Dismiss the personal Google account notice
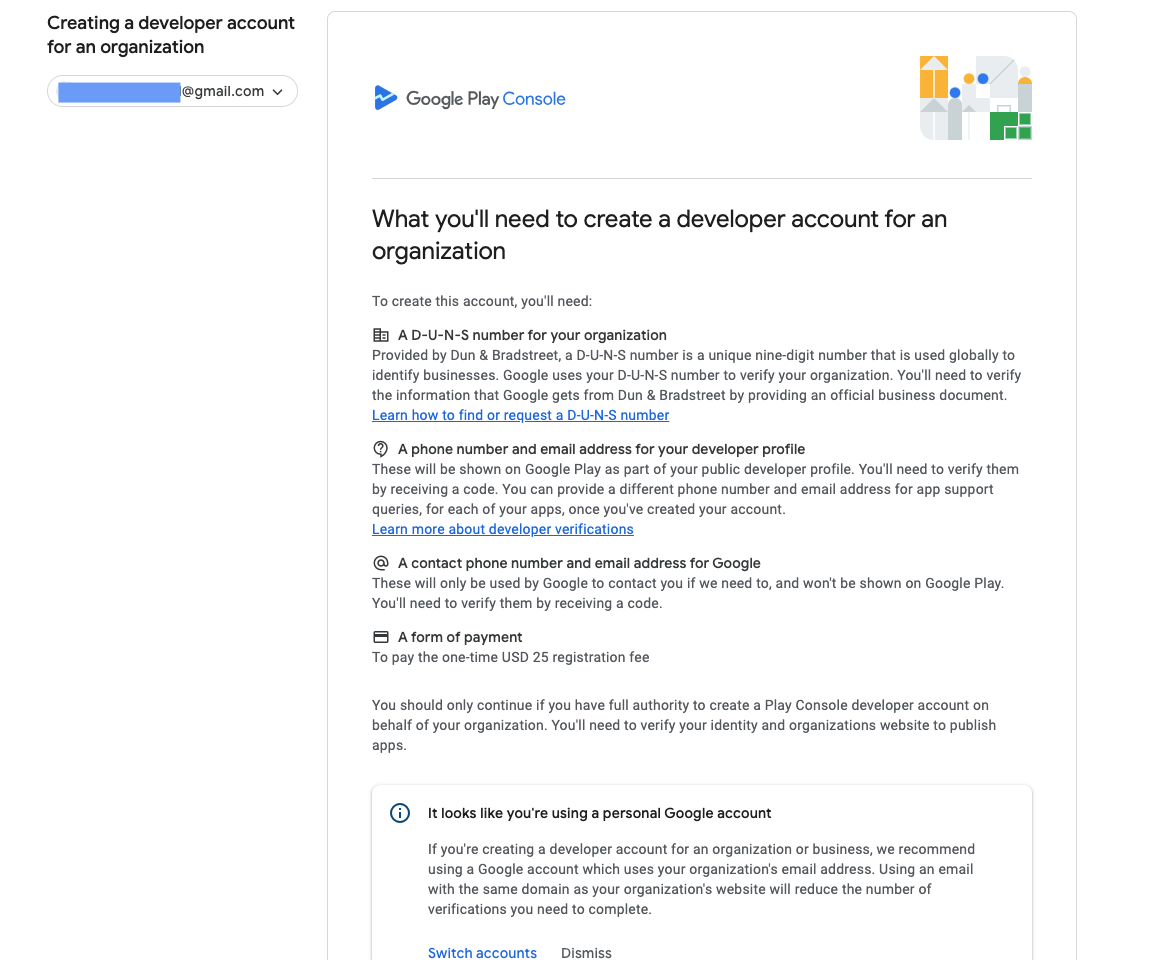The height and width of the screenshot is (960, 1158). point(586,953)
